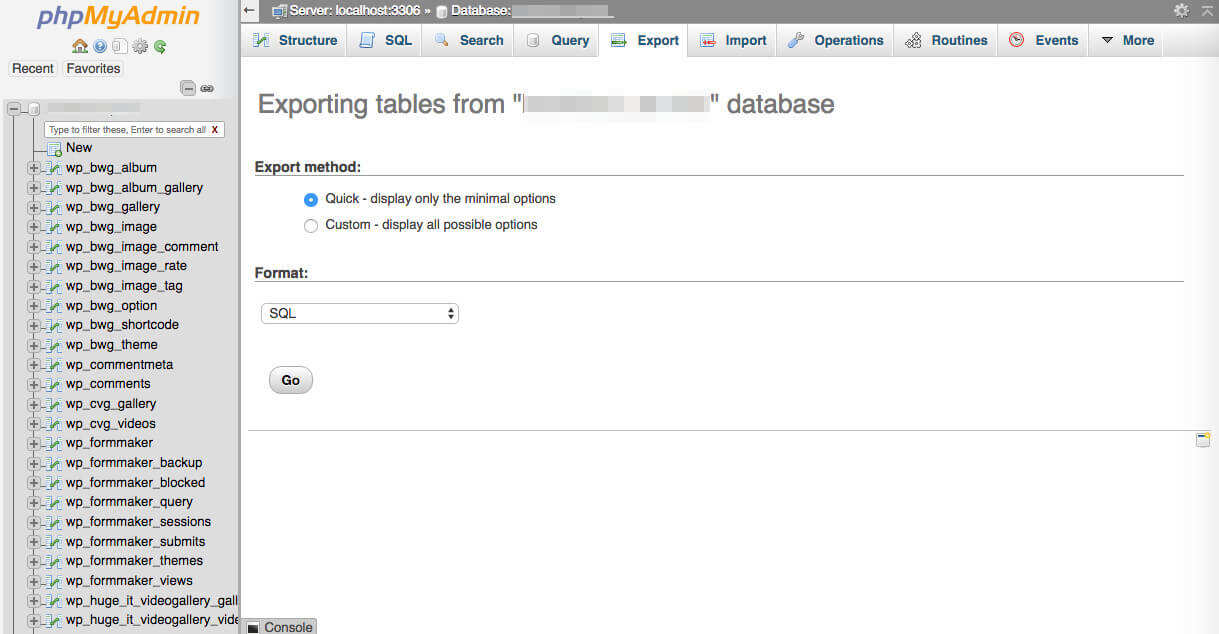The image size is (1219, 634).
Task: Expand the wp_comments table node
Action: [x=34, y=384]
